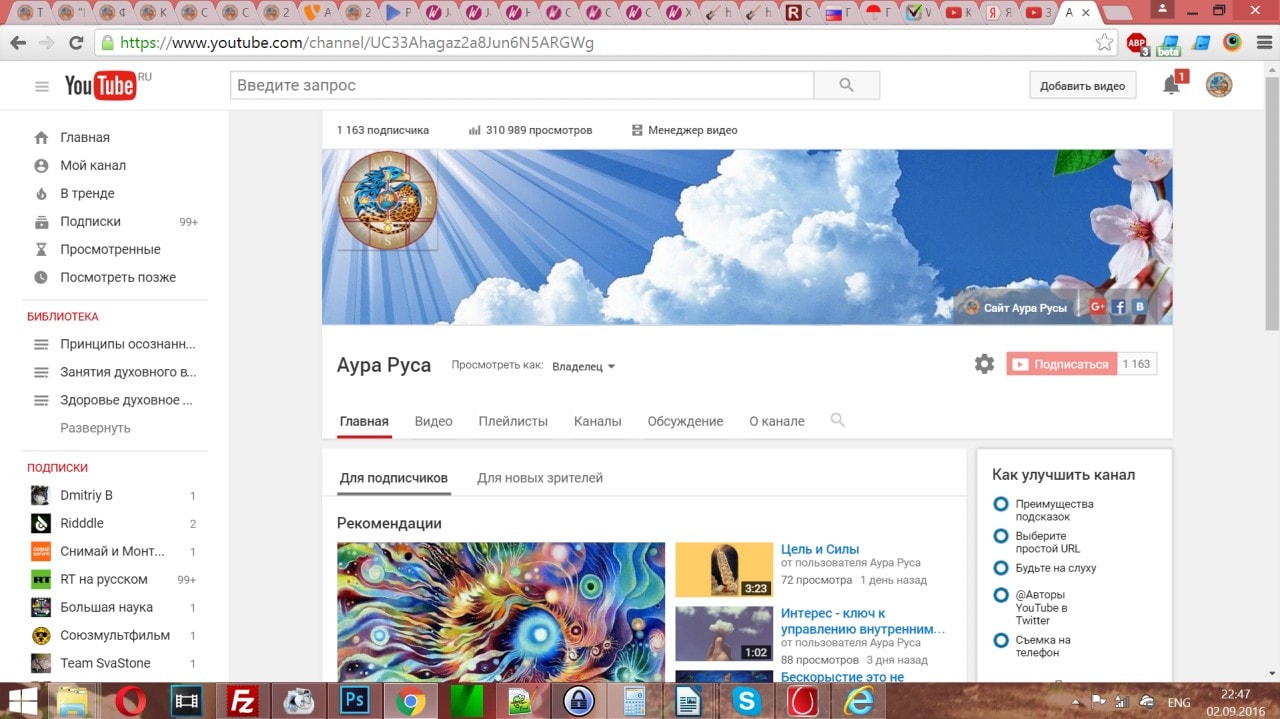Image resolution: width=1280 pixels, height=719 pixels.
Task: Switch to the 'Плейлисты' channel tab
Action: click(513, 421)
